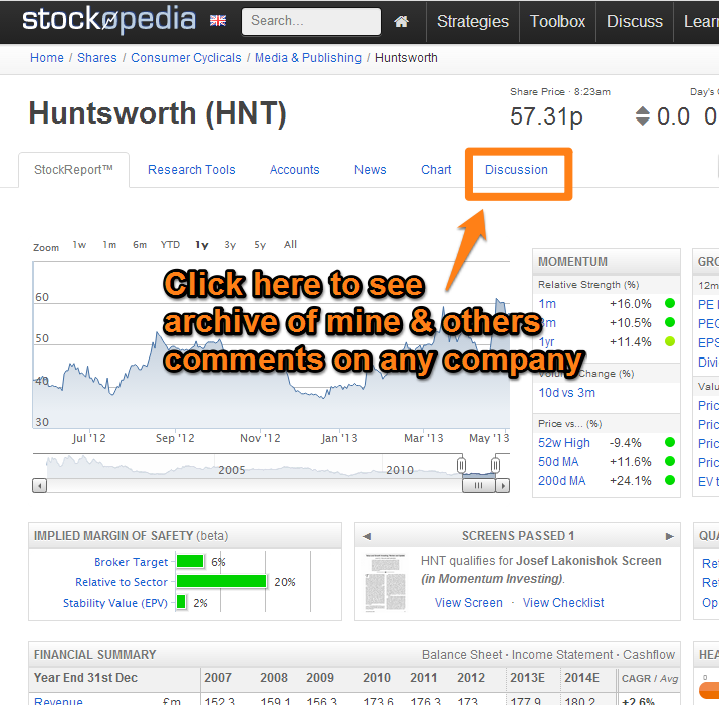Focus the Search input field
This screenshot has width=719, height=705.
[311, 21]
